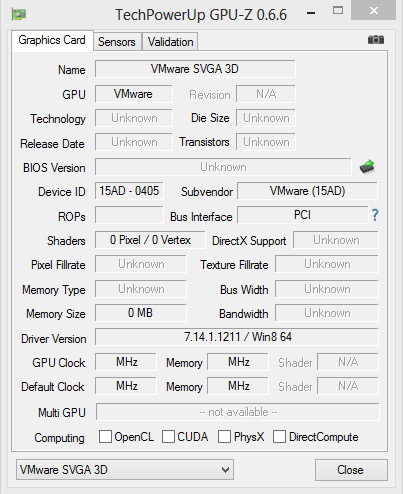Click the Texture Fillrate label

point(234,265)
